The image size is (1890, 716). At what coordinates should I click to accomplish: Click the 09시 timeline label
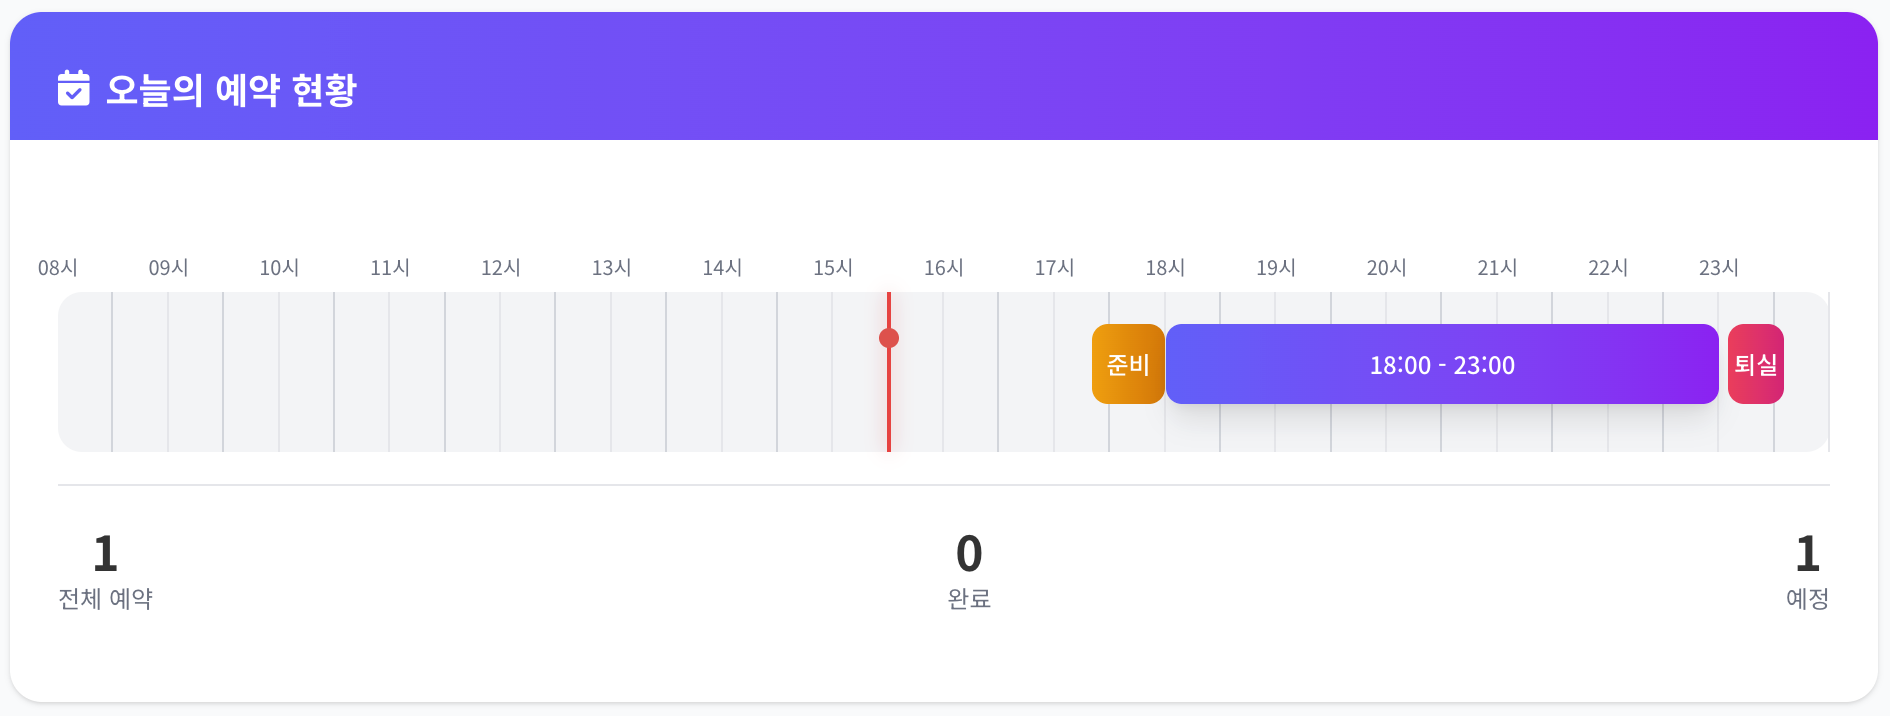pos(169,268)
